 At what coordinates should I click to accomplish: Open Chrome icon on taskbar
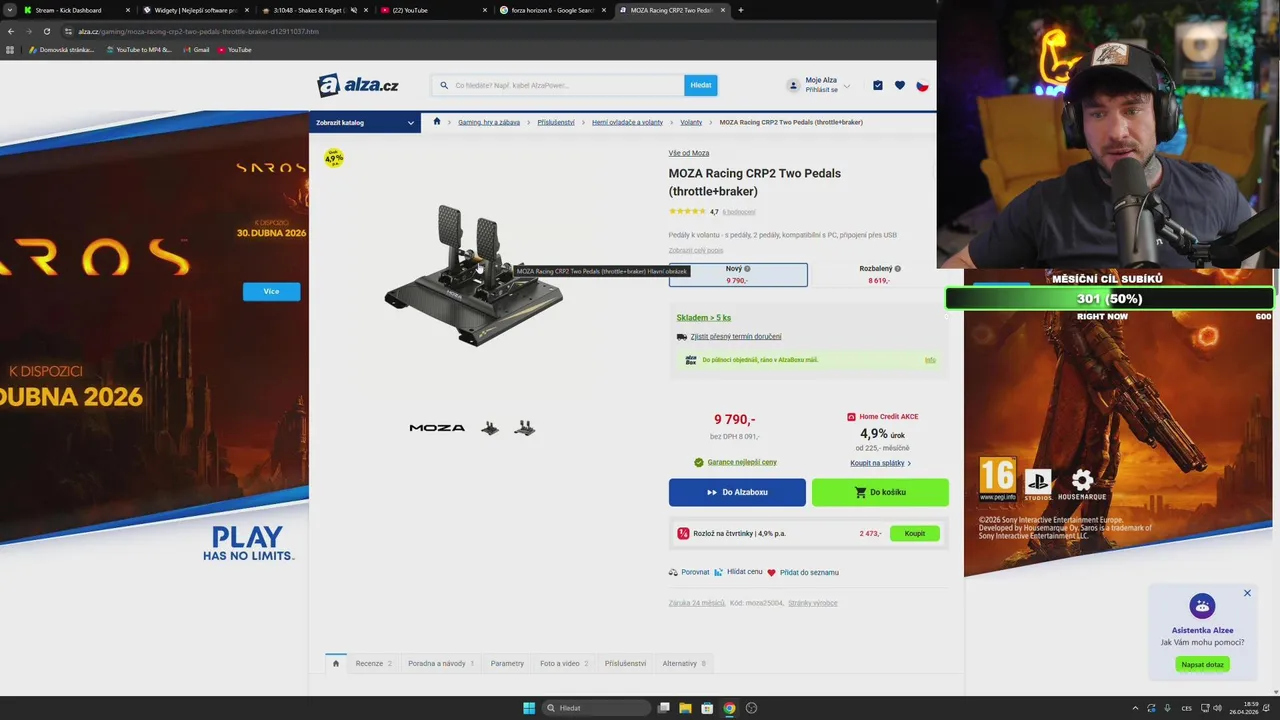[x=729, y=708]
